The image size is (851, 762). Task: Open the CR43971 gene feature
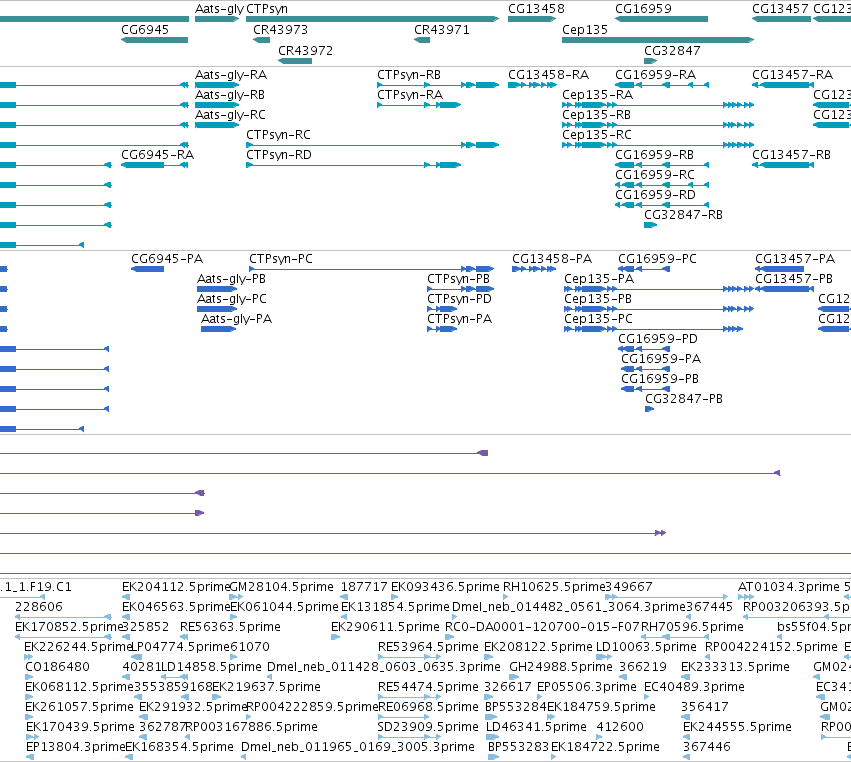(422, 40)
